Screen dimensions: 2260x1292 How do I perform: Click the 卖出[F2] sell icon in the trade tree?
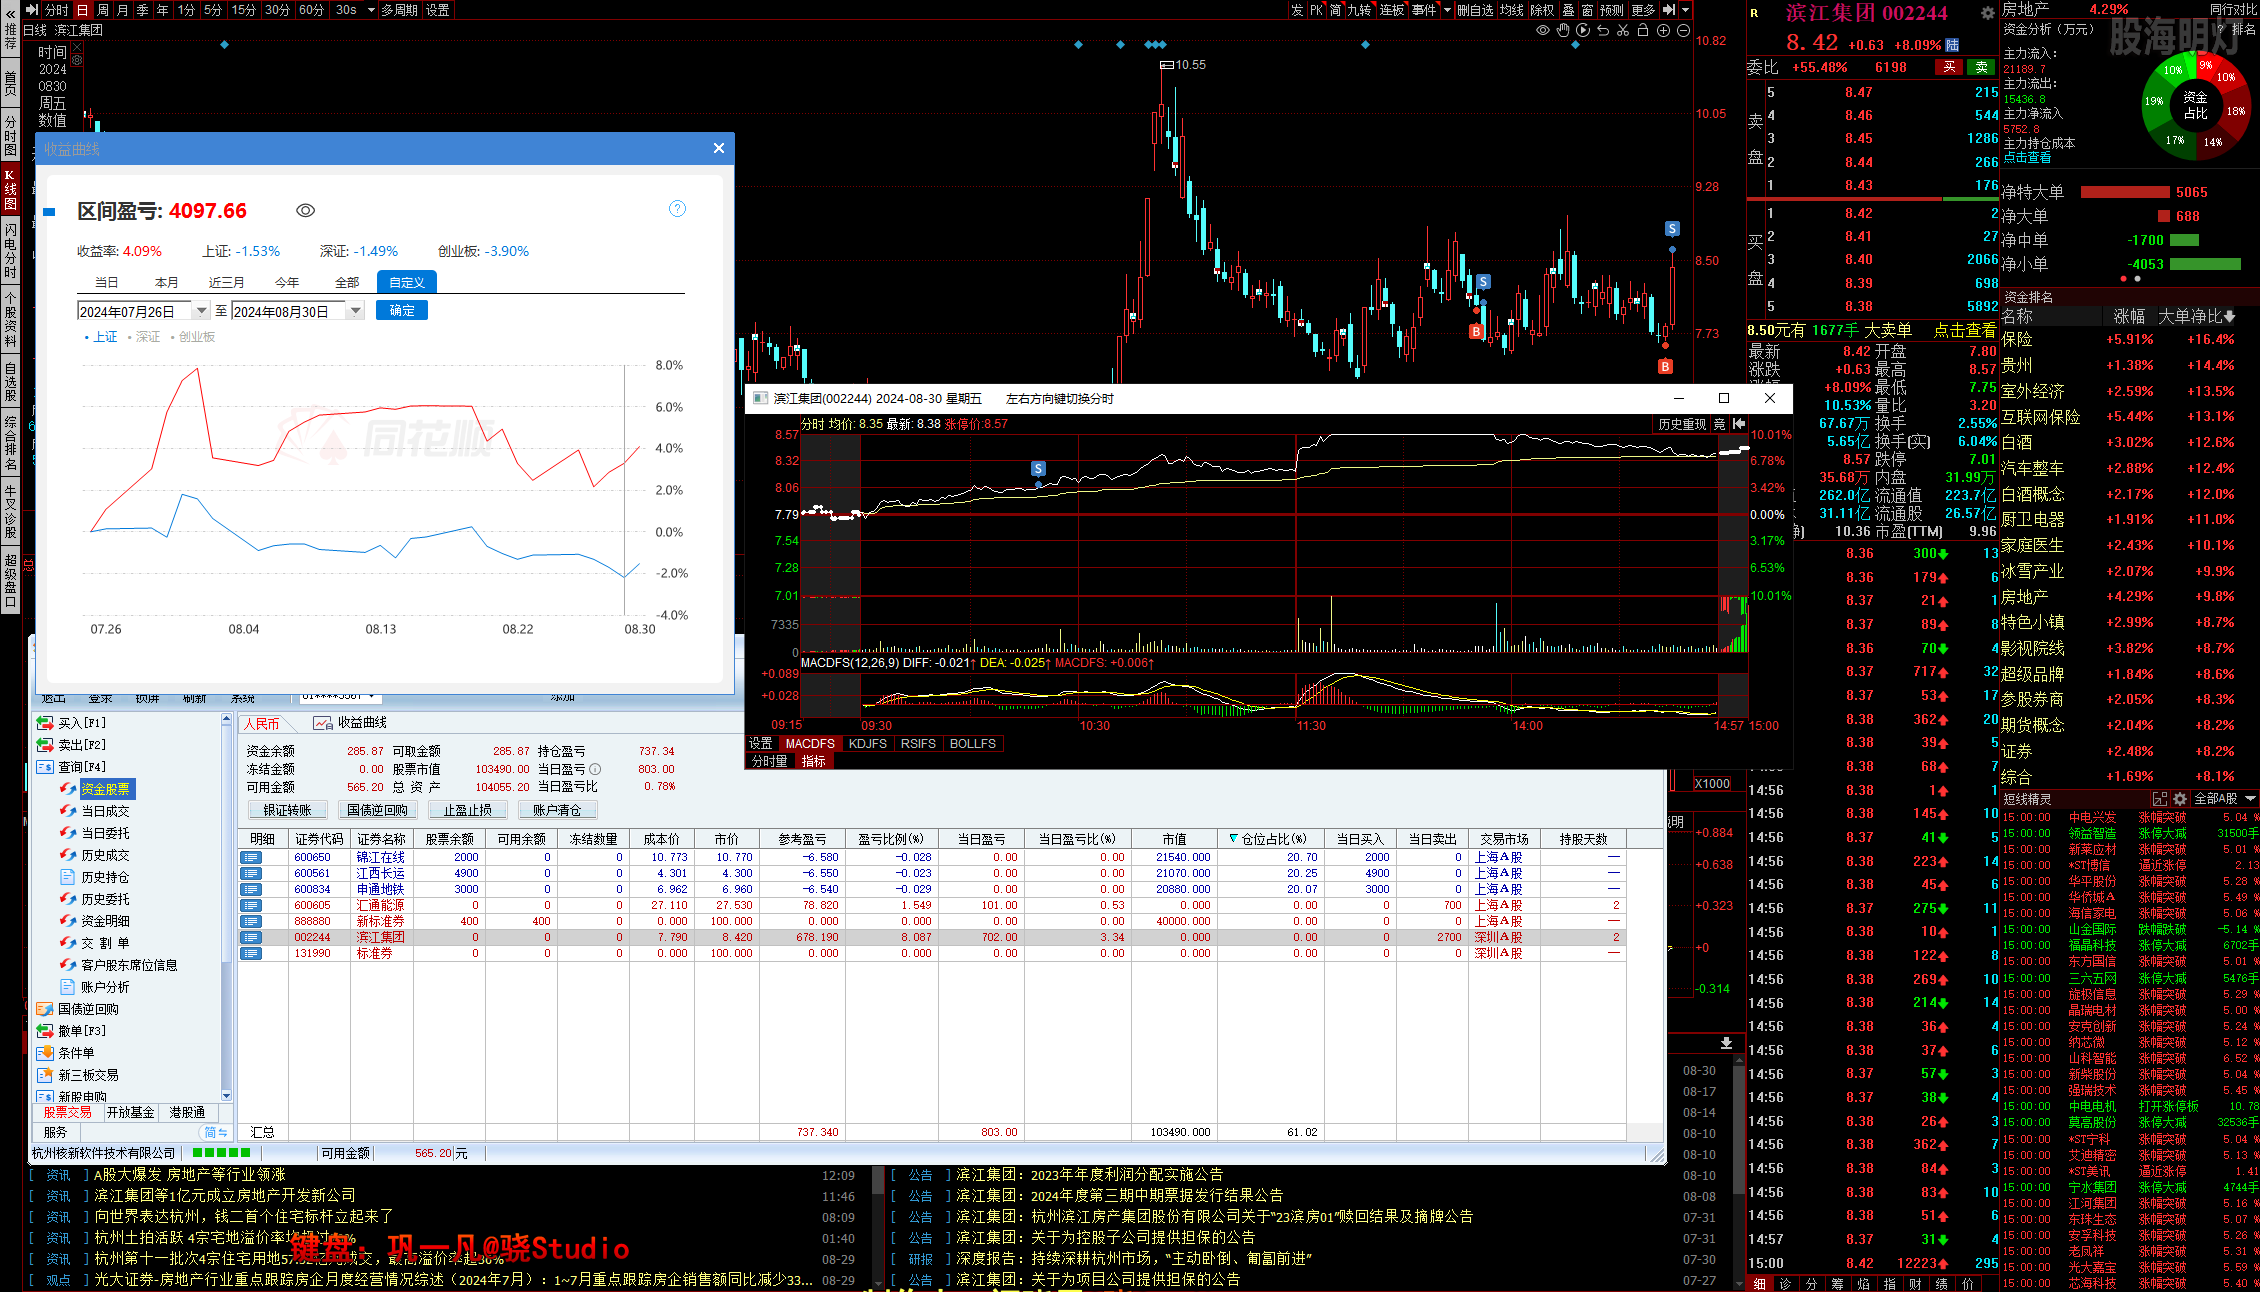tap(45, 745)
